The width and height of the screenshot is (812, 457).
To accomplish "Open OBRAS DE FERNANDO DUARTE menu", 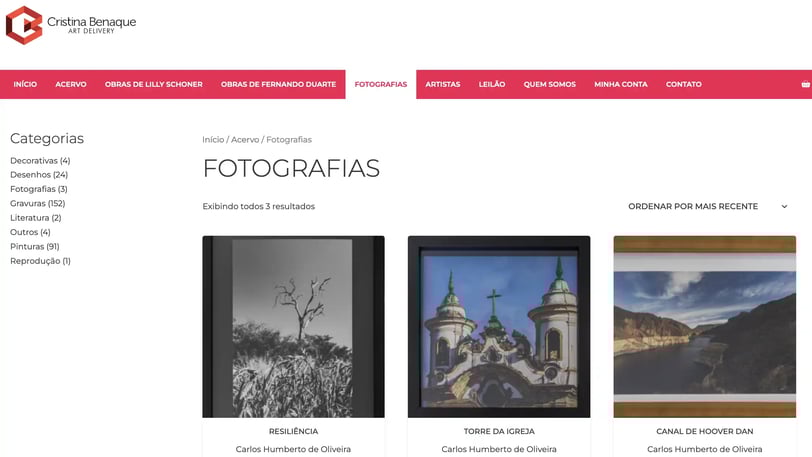I will (x=279, y=84).
